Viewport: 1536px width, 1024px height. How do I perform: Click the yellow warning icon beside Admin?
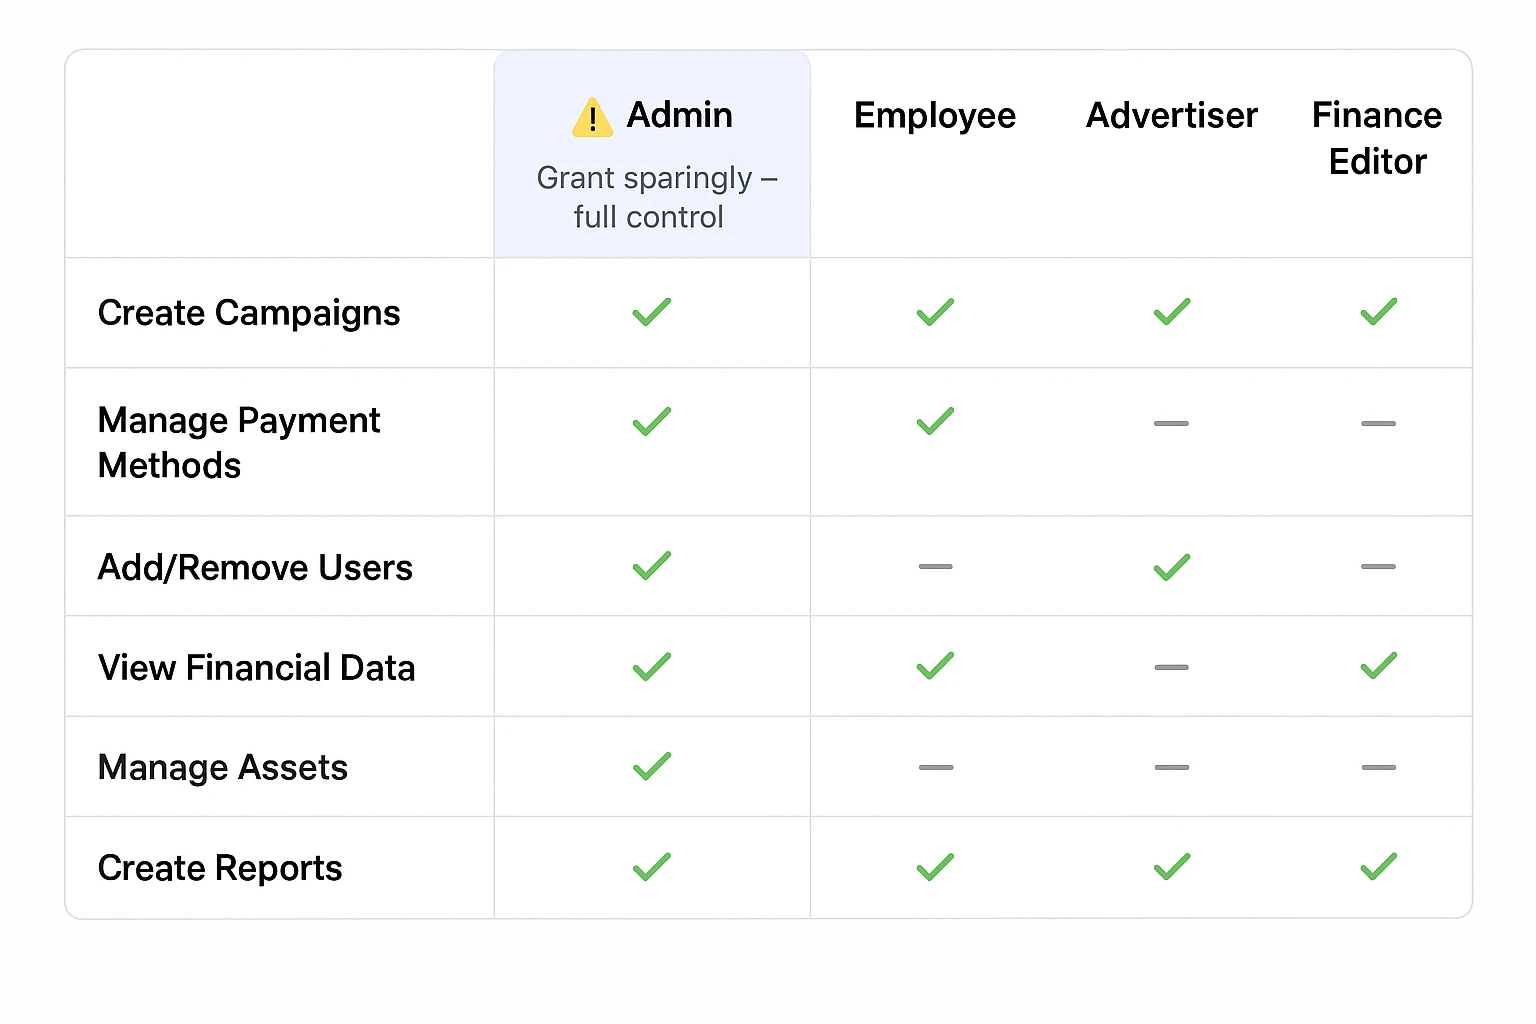[592, 117]
